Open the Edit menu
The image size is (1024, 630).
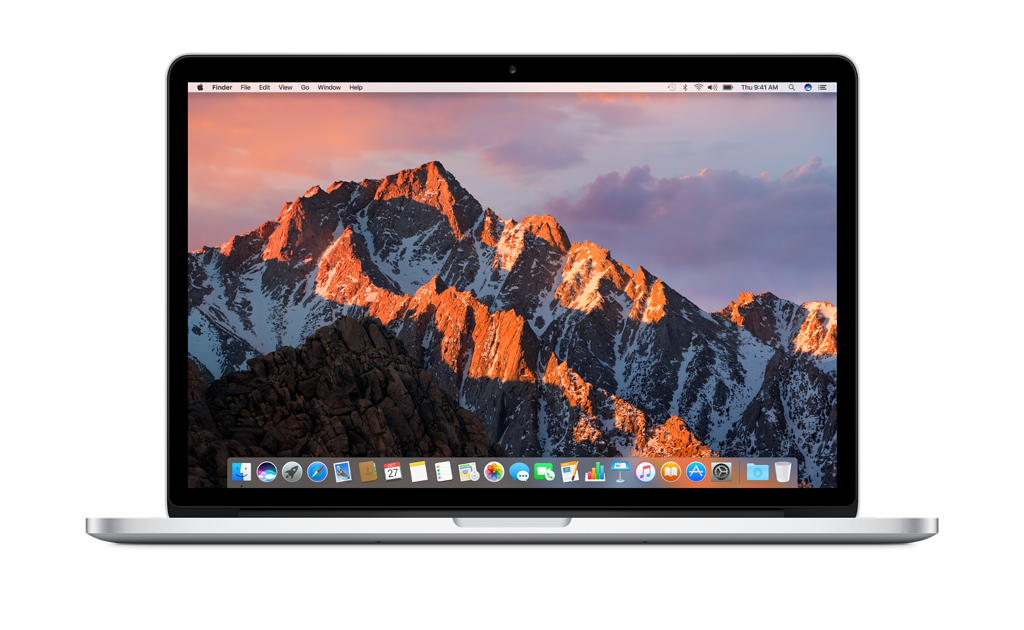coord(264,87)
